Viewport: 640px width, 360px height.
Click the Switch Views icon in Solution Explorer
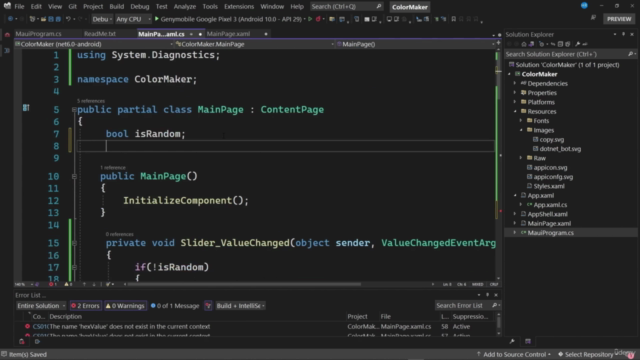[531, 44]
